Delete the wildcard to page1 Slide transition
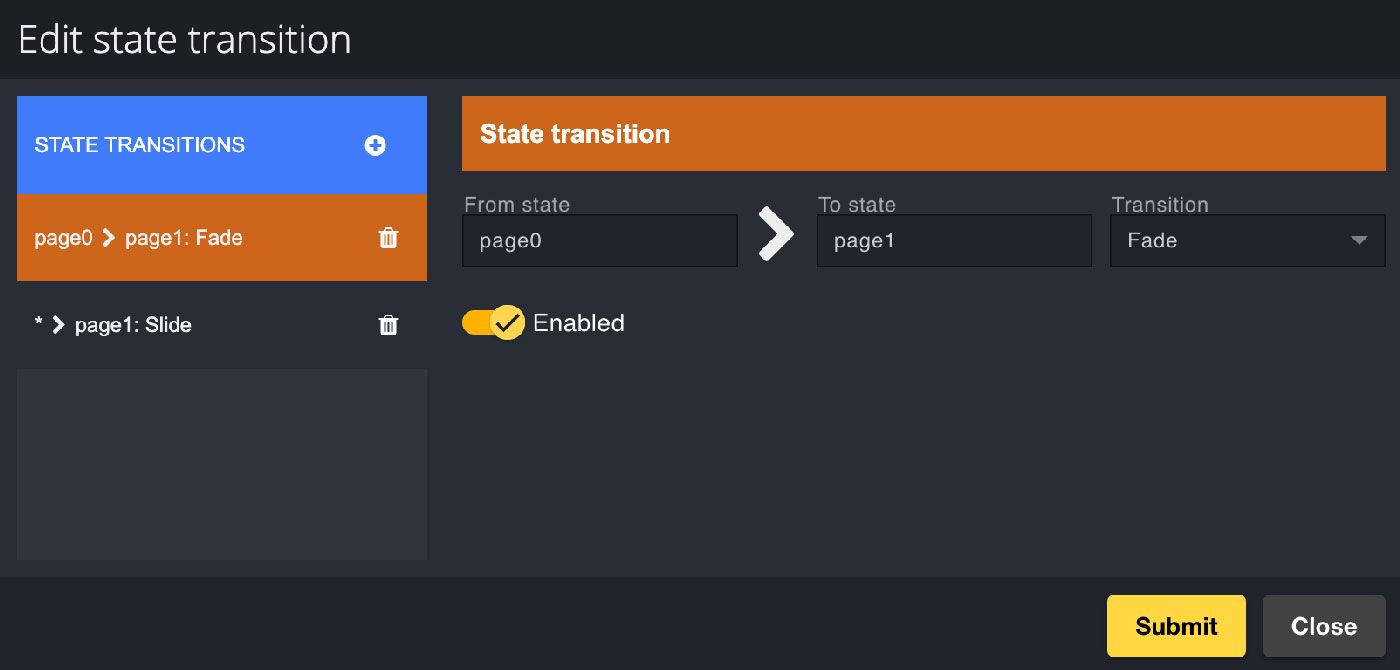The height and width of the screenshot is (670, 1400). pyautogui.click(x=388, y=324)
